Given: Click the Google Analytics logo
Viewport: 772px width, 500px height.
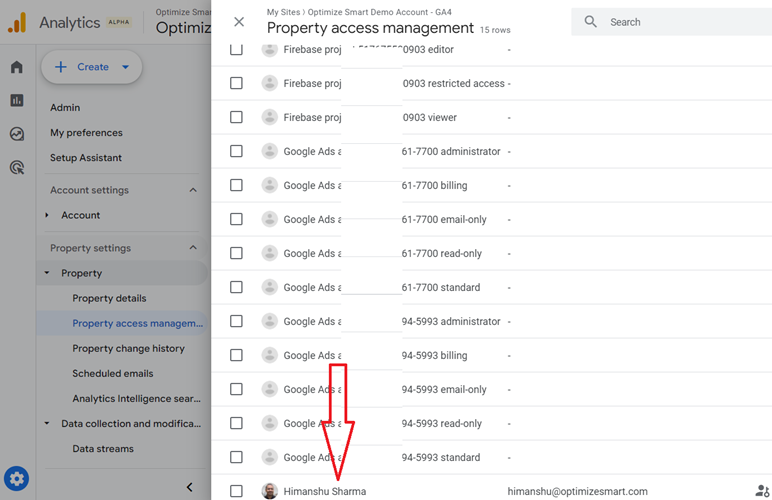Looking at the screenshot, I should point(17,23).
